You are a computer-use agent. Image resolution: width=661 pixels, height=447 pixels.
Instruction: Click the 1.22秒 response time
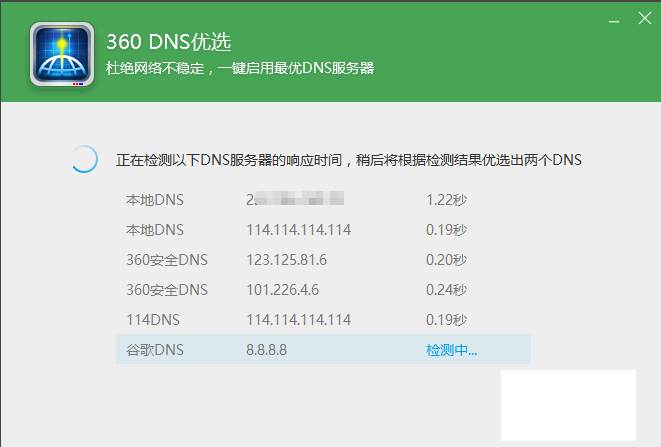coord(446,200)
